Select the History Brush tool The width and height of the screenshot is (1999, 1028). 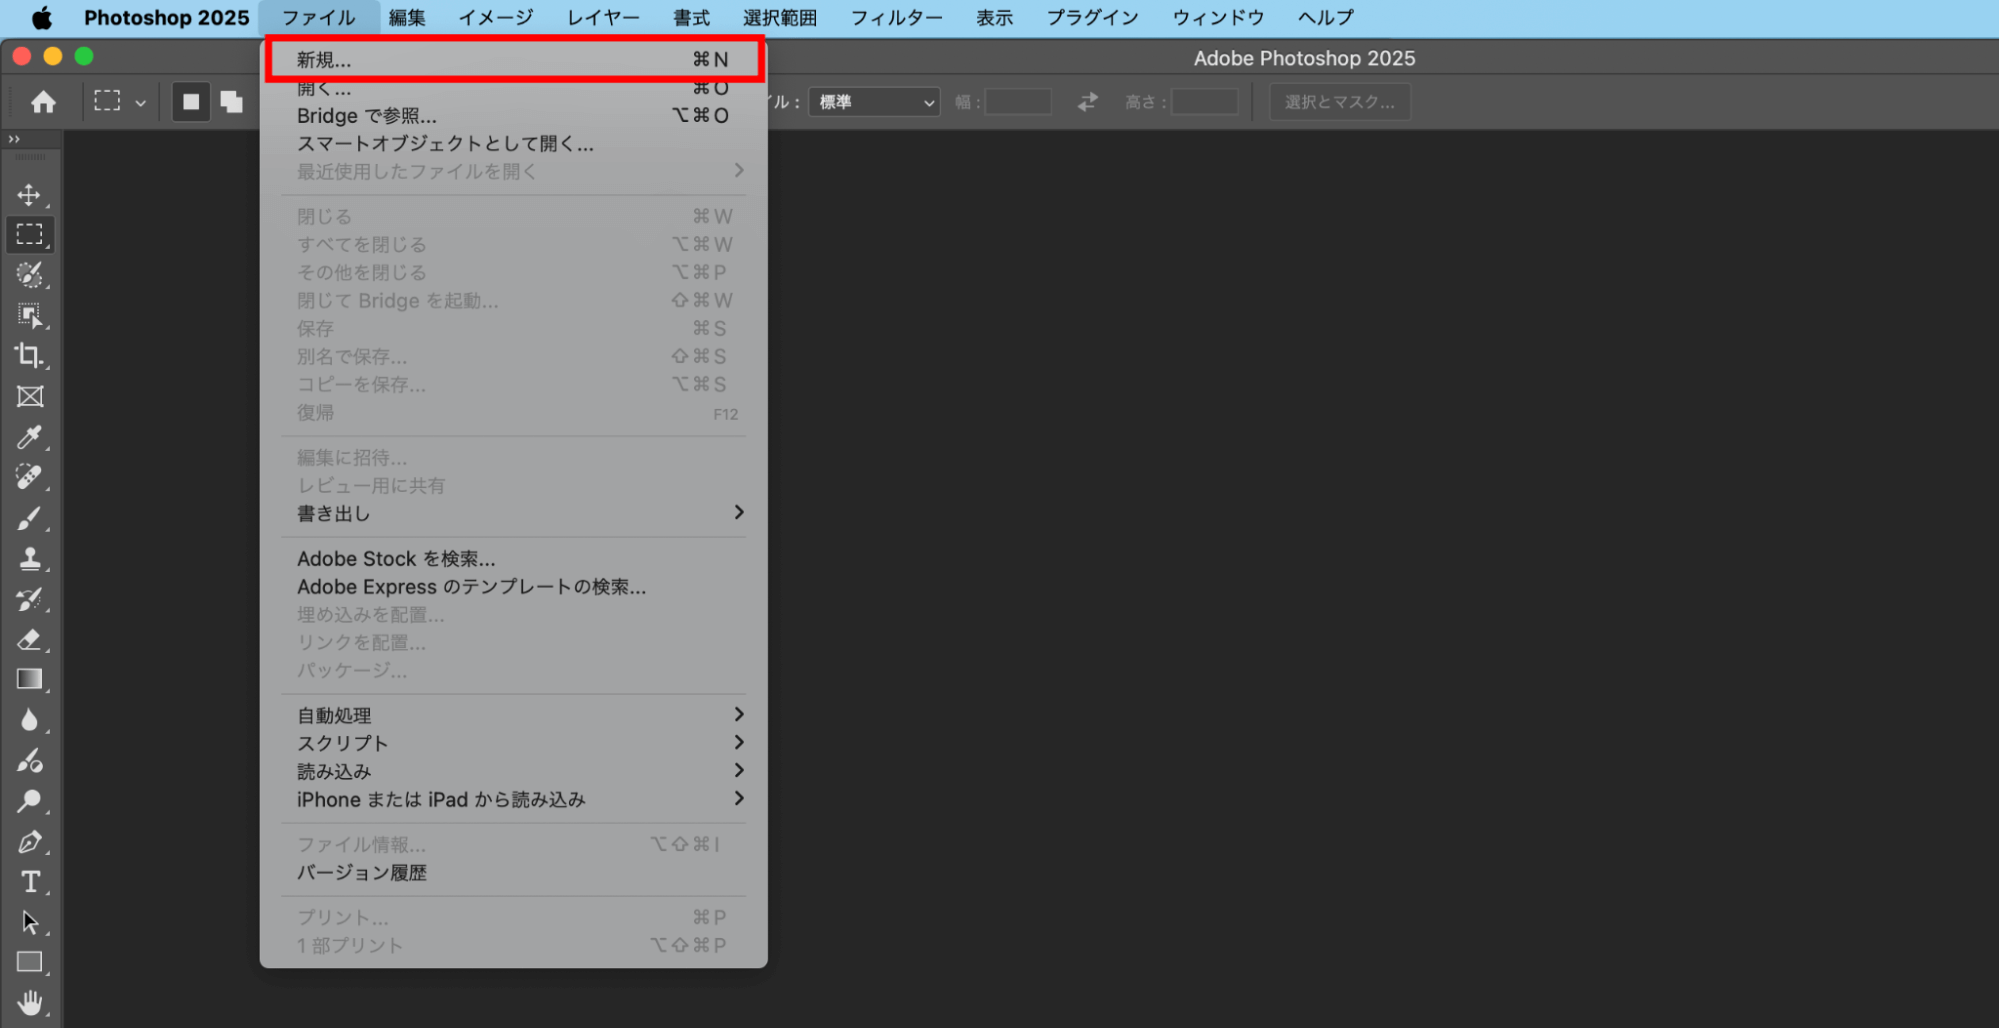29,599
